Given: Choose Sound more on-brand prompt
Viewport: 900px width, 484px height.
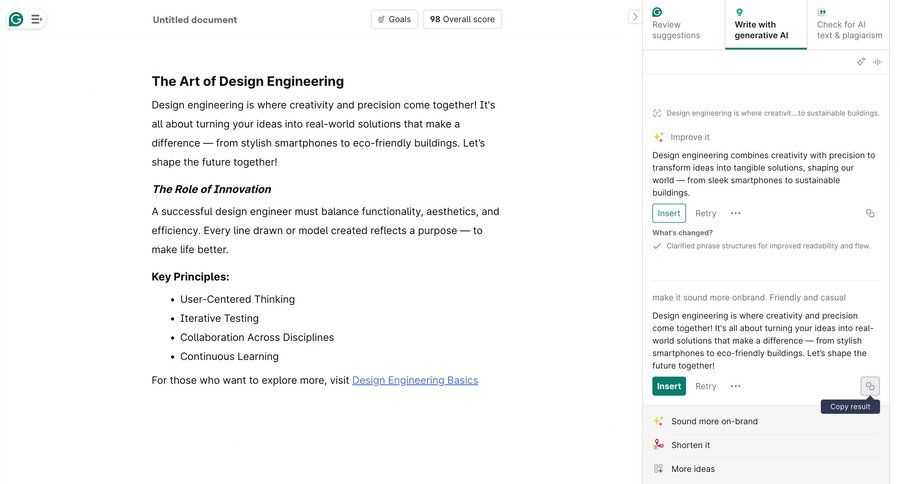Looking at the screenshot, I should pyautogui.click(x=766, y=421).
